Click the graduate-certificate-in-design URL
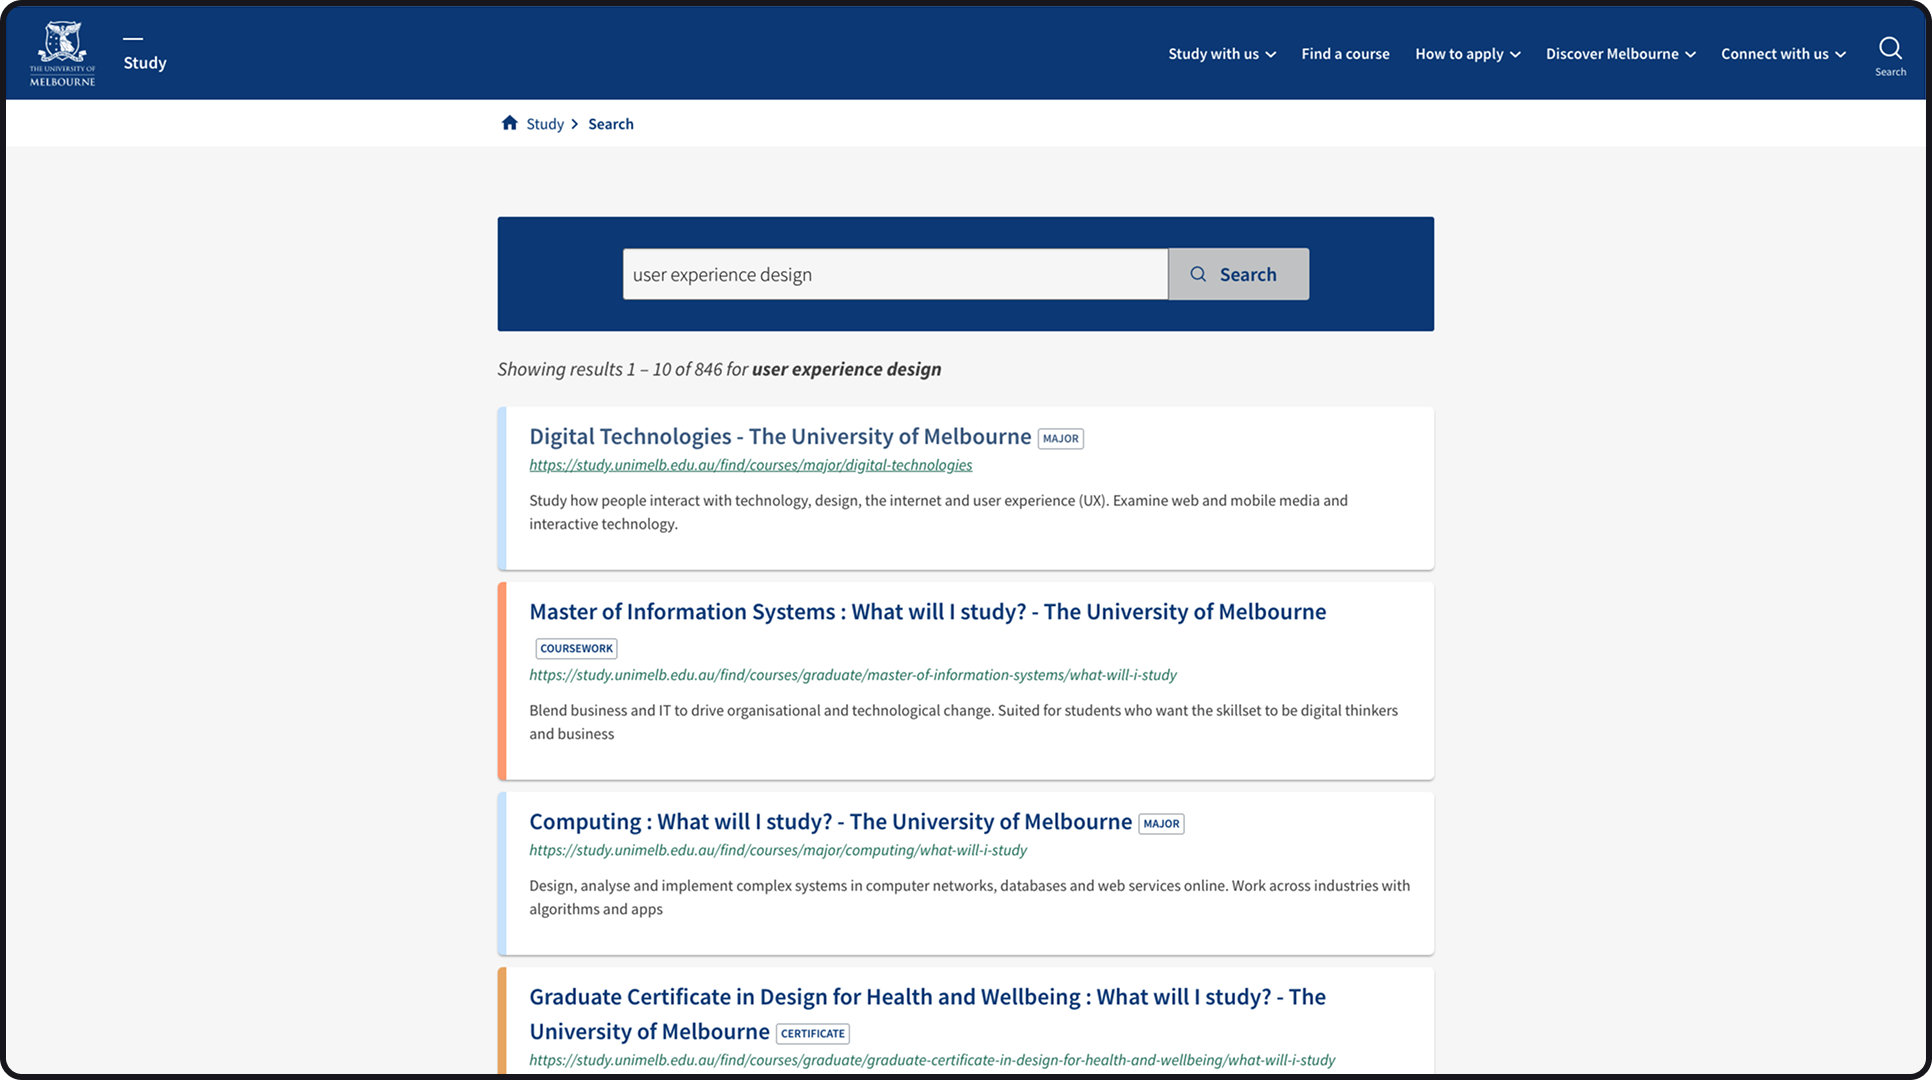The image size is (1932, 1080). (932, 1060)
